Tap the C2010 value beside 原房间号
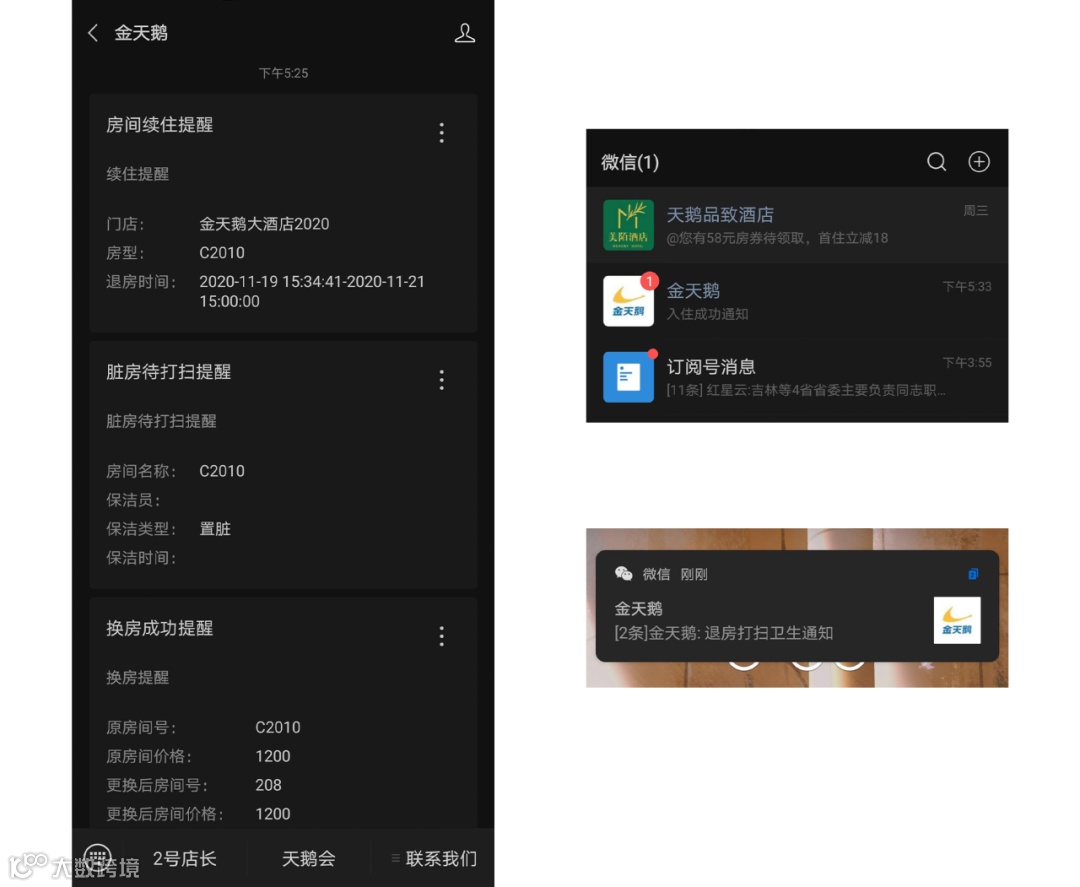 [278, 727]
